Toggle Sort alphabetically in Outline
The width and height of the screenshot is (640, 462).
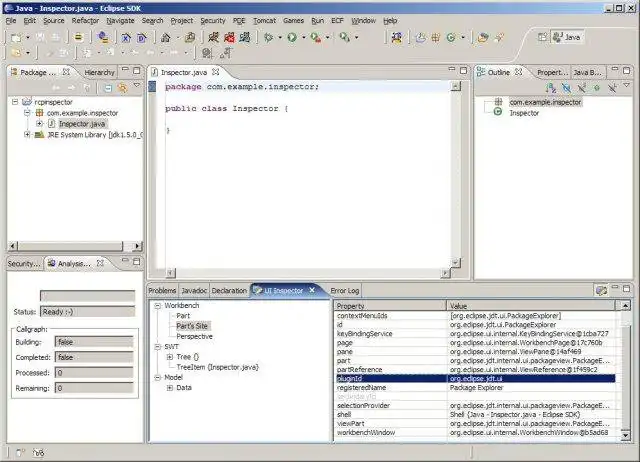tap(551, 88)
